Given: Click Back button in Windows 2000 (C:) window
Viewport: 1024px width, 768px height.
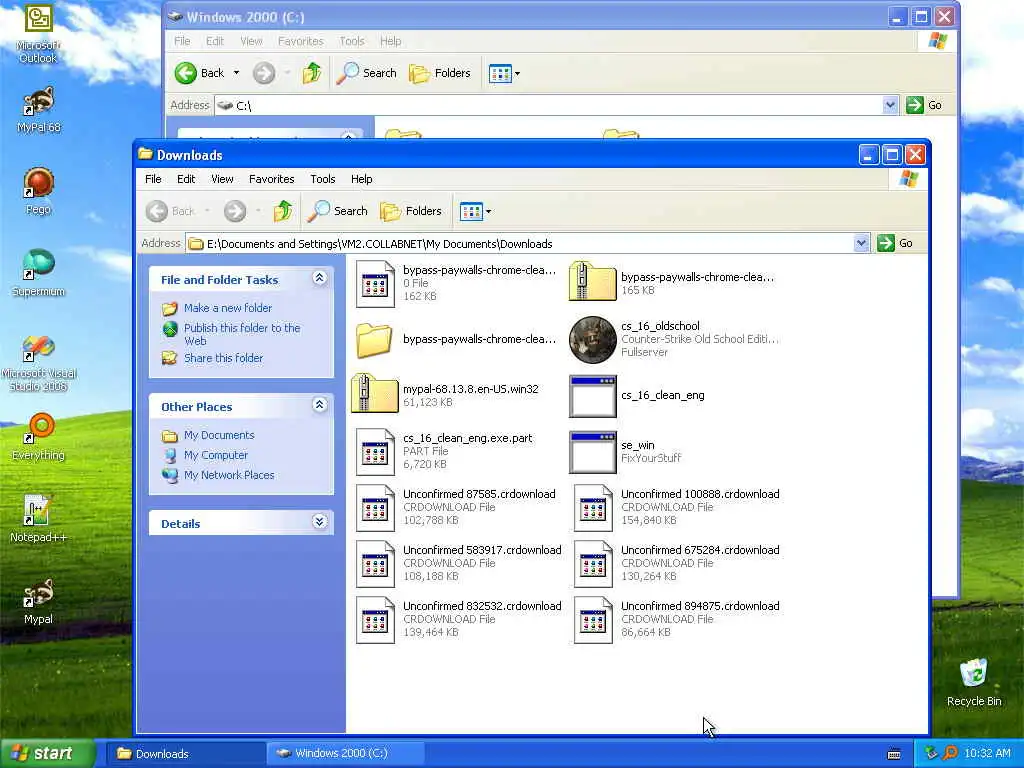Looking at the screenshot, I should 200,73.
